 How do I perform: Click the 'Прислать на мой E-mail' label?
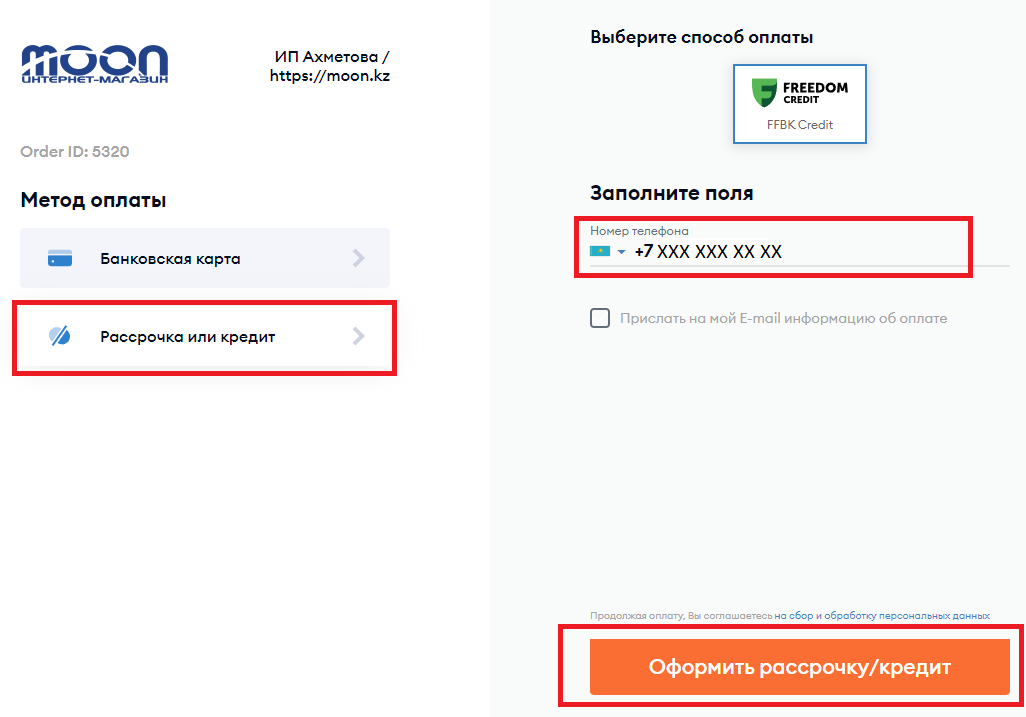pos(783,318)
